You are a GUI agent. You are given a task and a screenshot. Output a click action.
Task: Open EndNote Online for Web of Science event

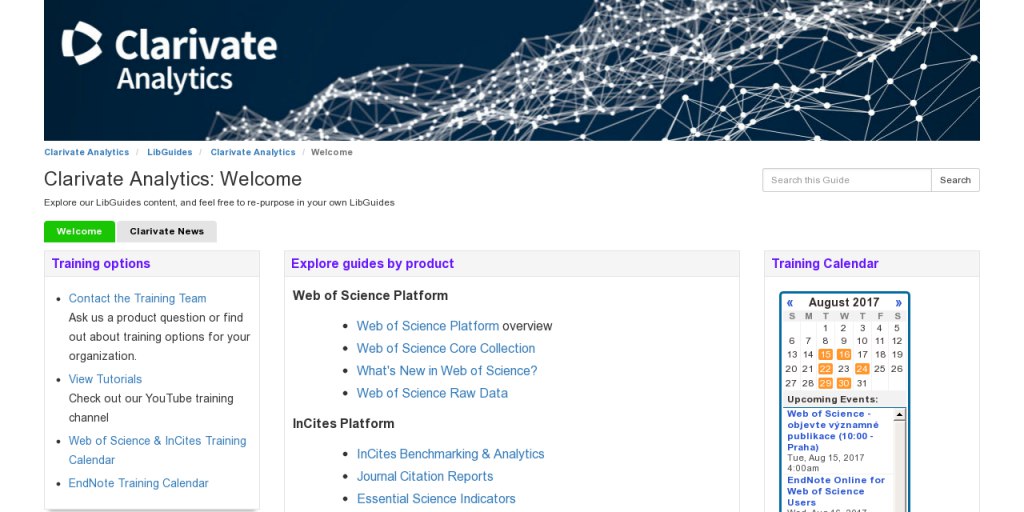(x=836, y=491)
